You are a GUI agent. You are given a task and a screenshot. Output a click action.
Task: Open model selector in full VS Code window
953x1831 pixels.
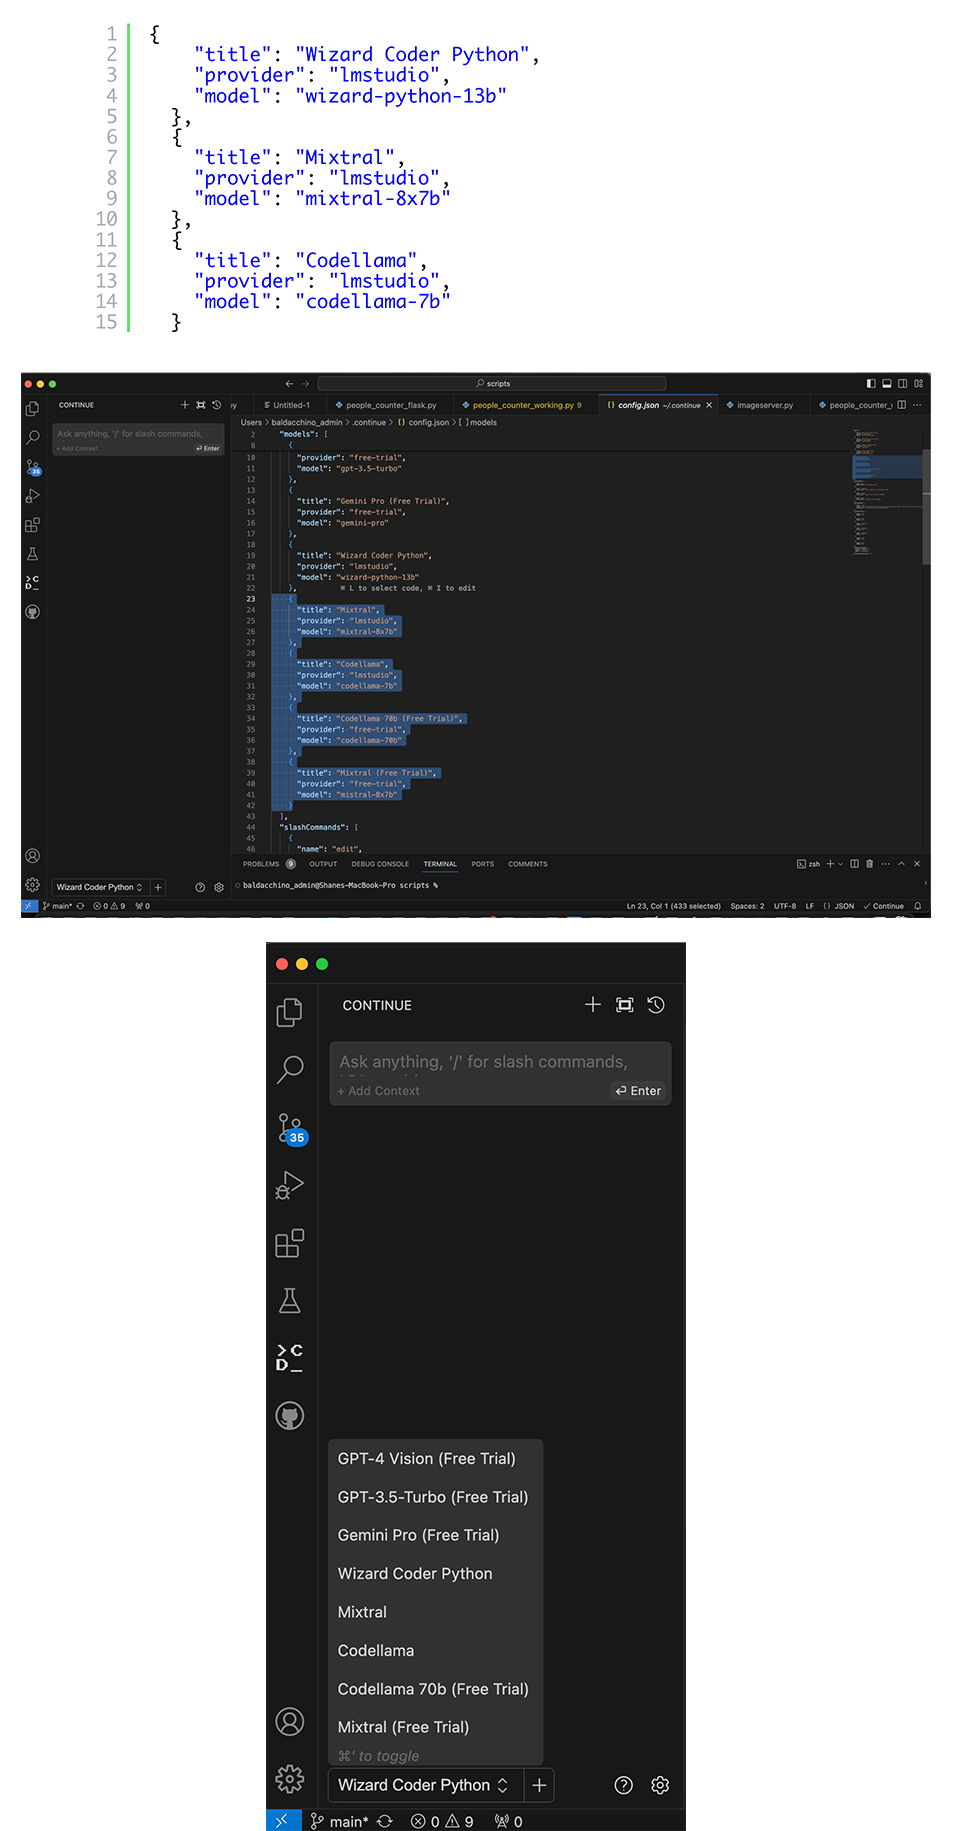tap(99, 887)
